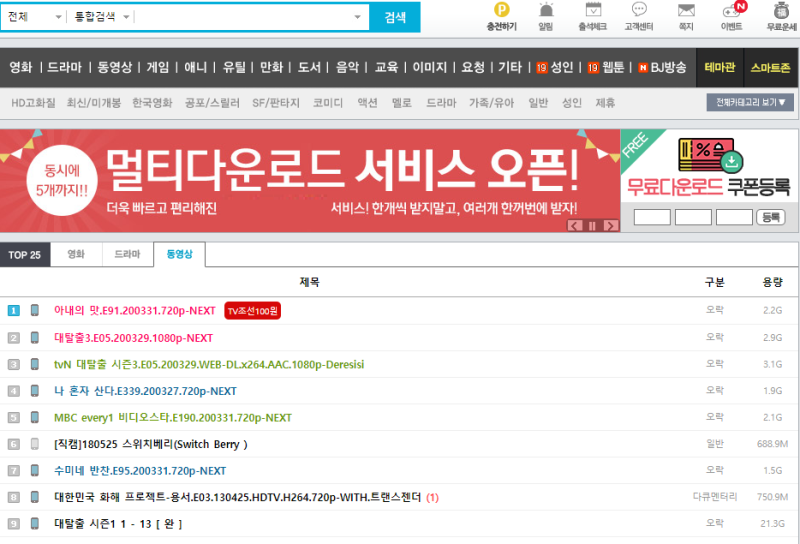Click the 용량 column header

(x=772, y=282)
